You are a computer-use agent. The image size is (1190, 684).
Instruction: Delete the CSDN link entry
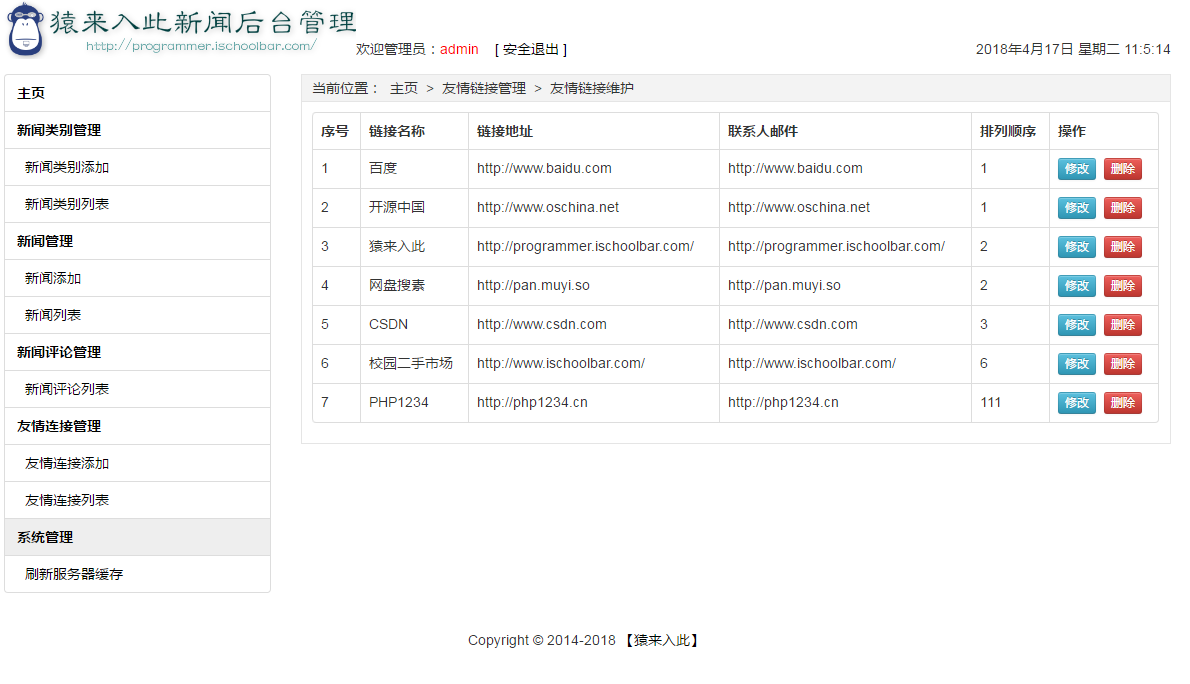1122,325
